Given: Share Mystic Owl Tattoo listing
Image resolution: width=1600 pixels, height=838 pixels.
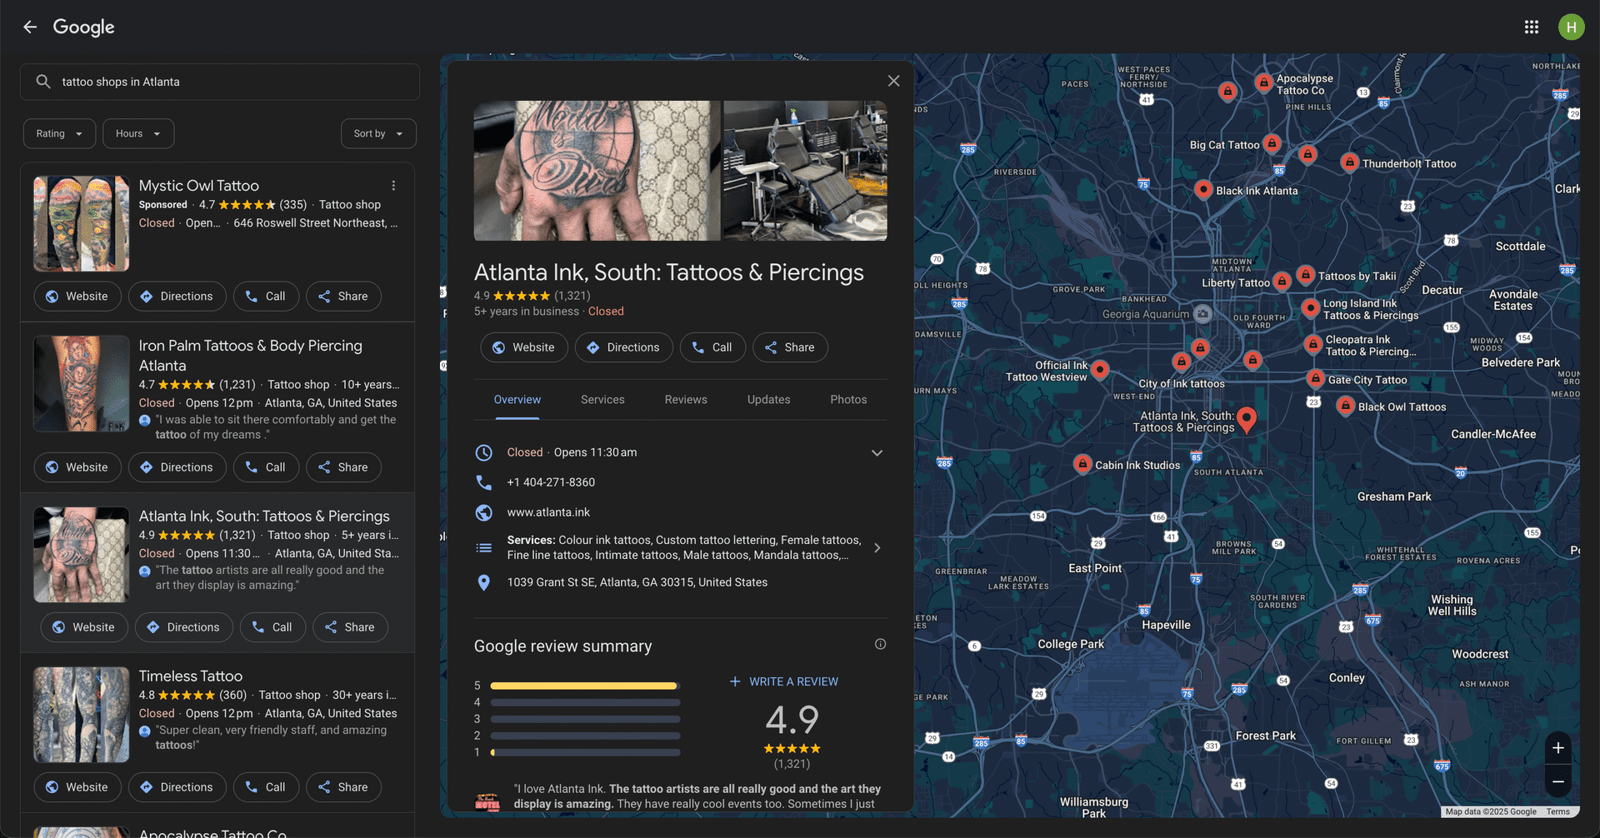Looking at the screenshot, I should [x=343, y=297].
